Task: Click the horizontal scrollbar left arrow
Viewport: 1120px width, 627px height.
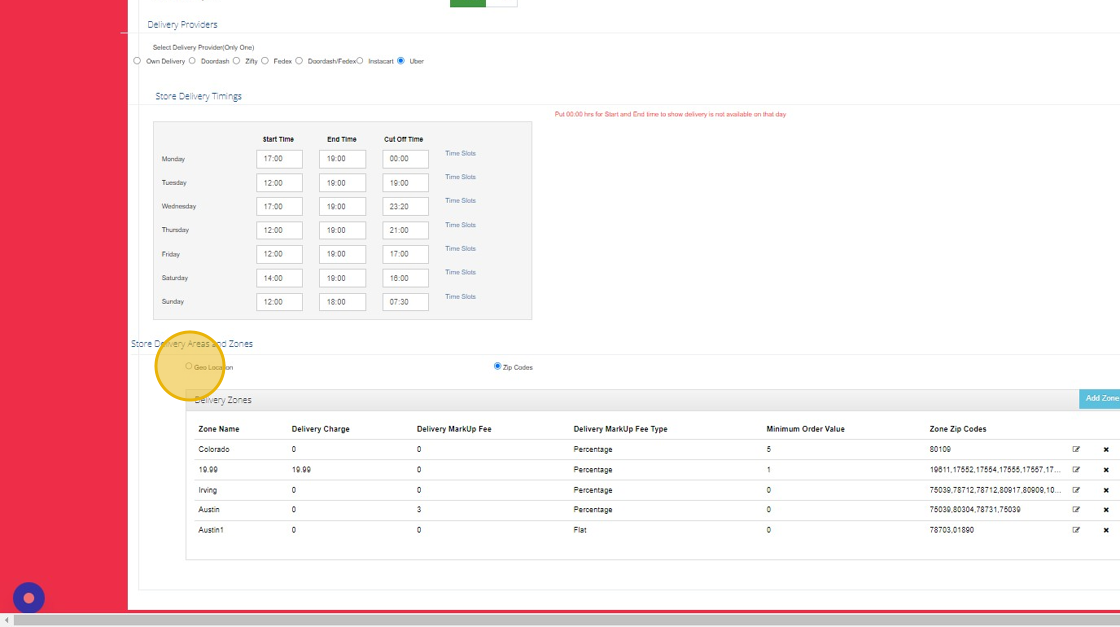Action: [x=6, y=621]
